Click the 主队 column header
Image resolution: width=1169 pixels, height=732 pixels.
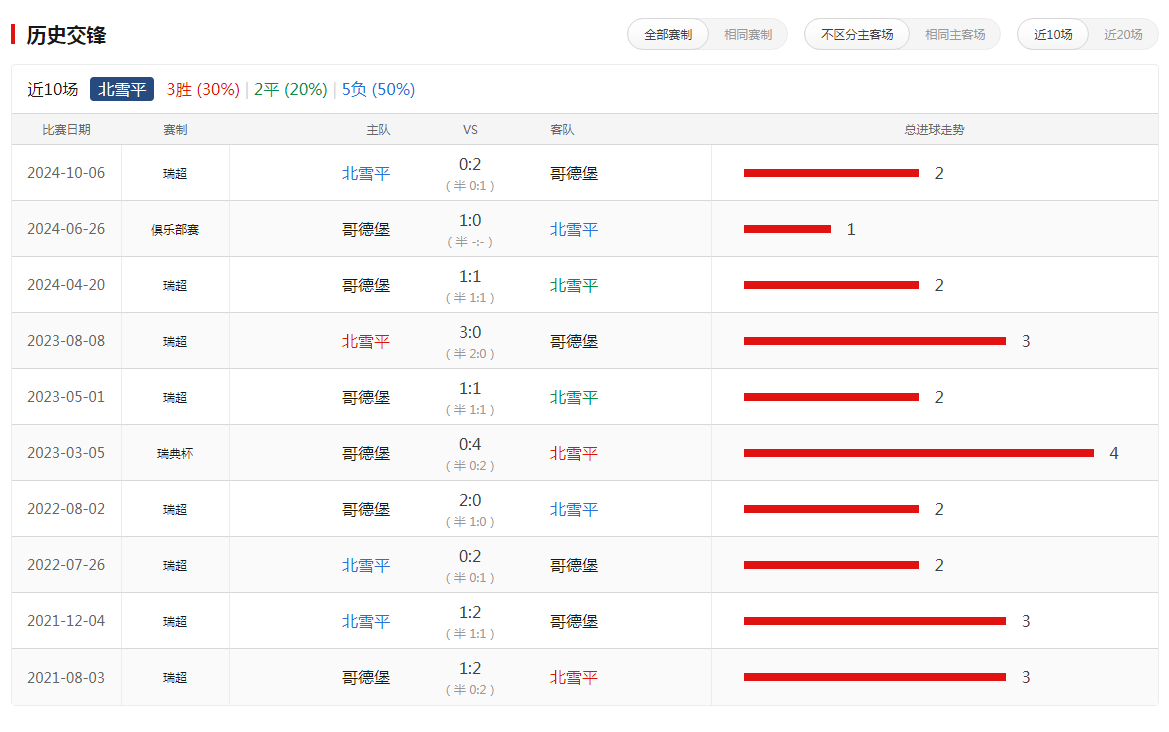tap(378, 130)
